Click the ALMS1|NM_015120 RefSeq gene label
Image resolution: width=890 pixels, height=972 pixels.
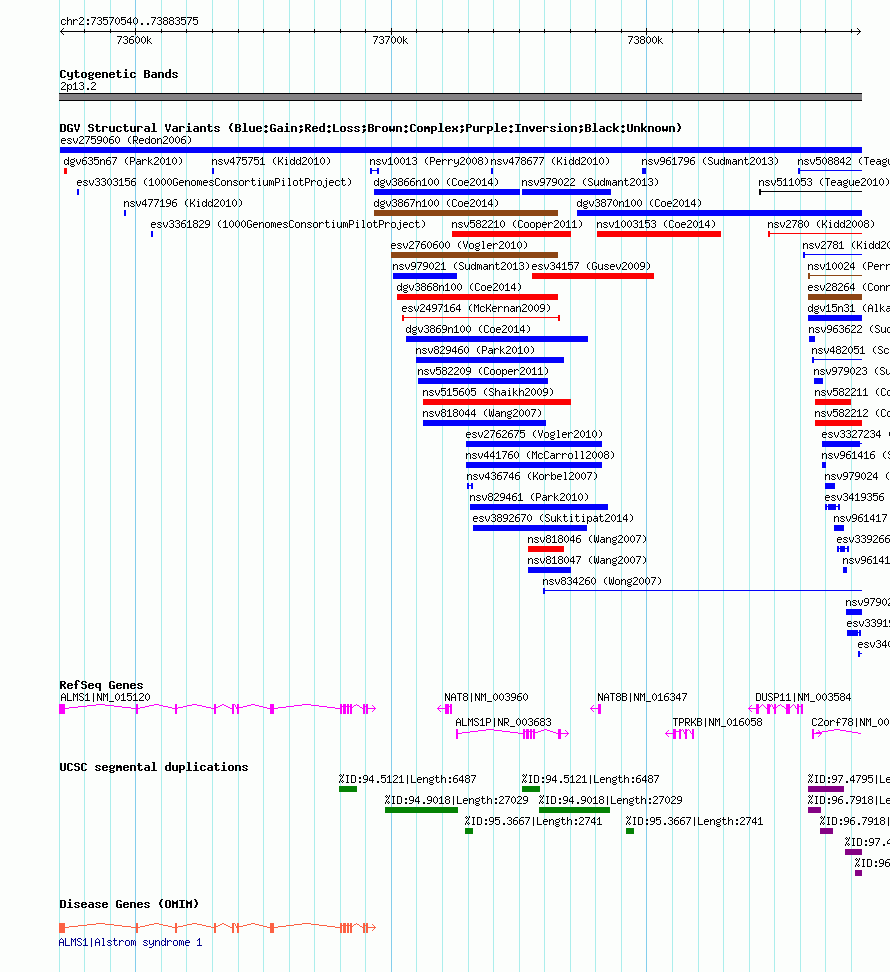(x=105, y=698)
